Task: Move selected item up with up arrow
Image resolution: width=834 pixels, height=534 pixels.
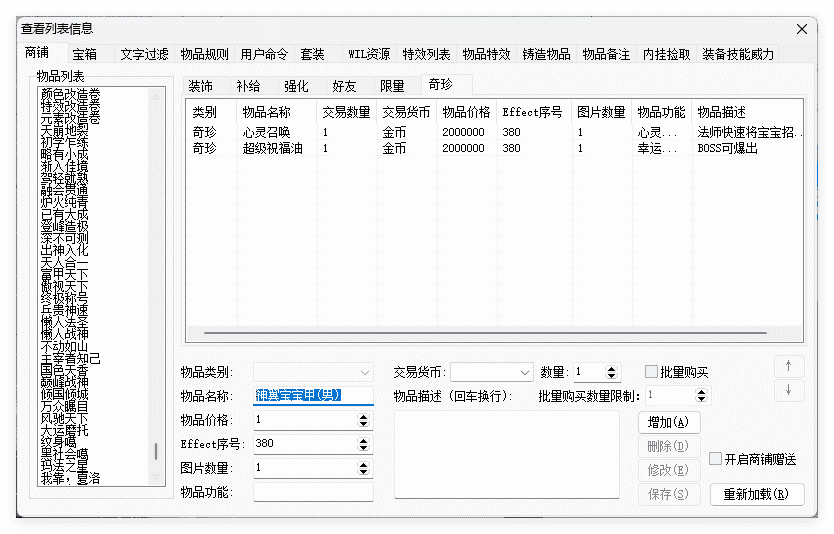Action: (788, 366)
